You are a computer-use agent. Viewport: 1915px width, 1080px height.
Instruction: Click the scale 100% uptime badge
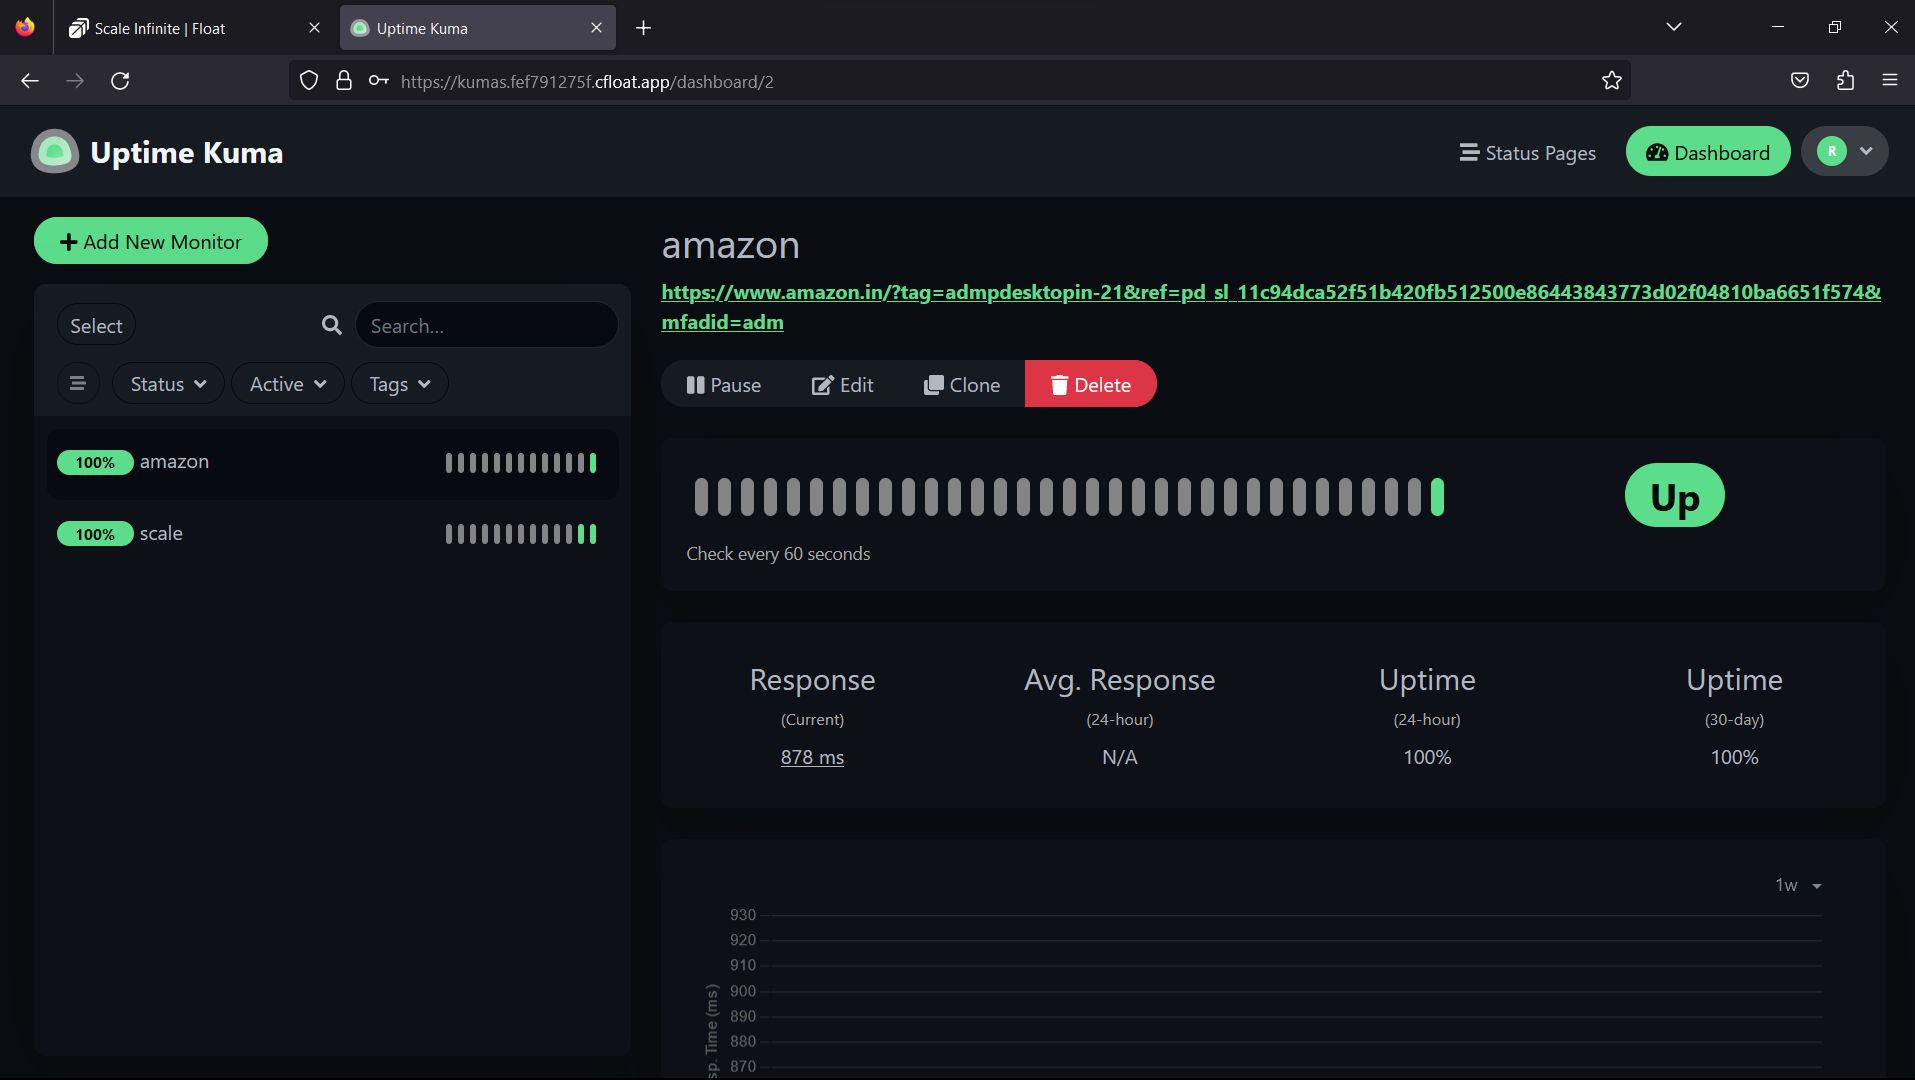[95, 534]
